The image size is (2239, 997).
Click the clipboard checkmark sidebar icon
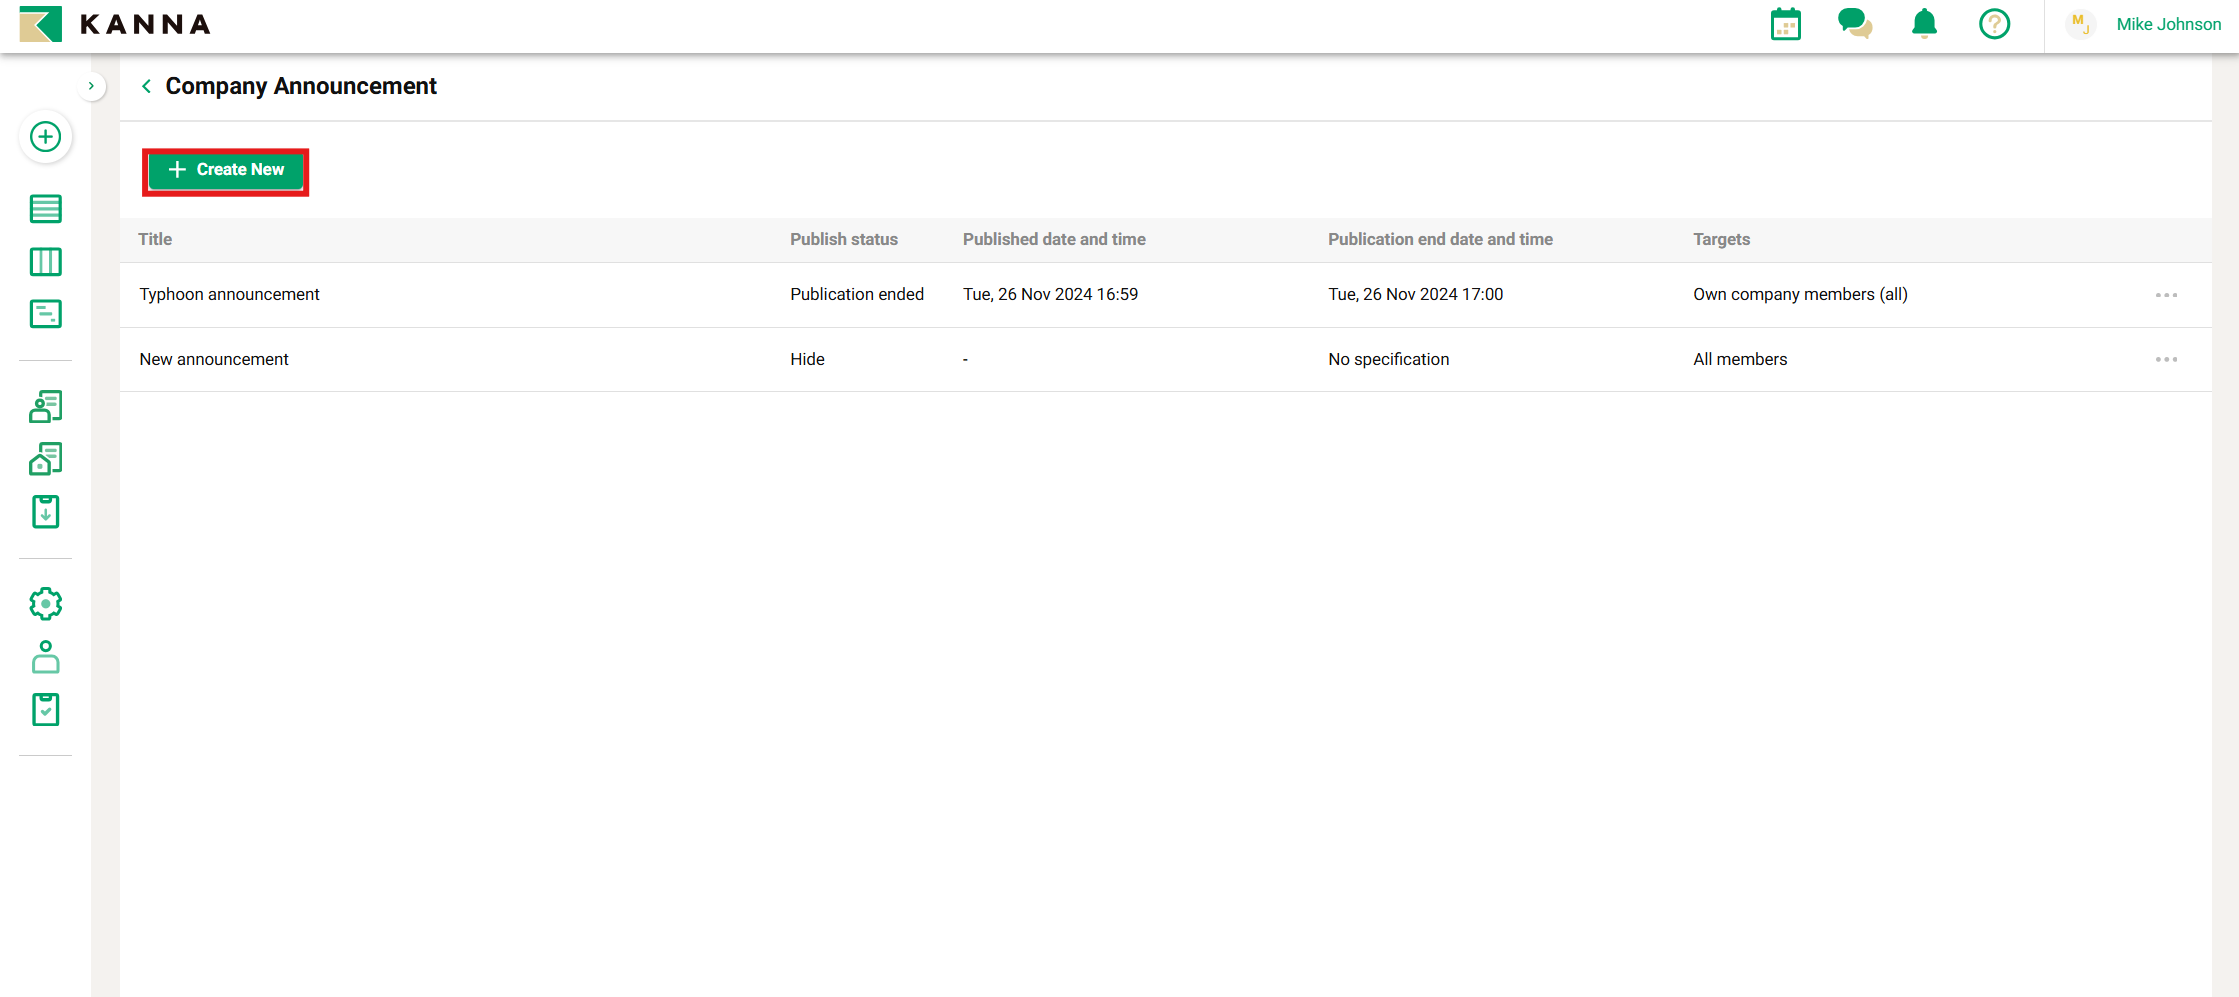pyautogui.click(x=46, y=710)
